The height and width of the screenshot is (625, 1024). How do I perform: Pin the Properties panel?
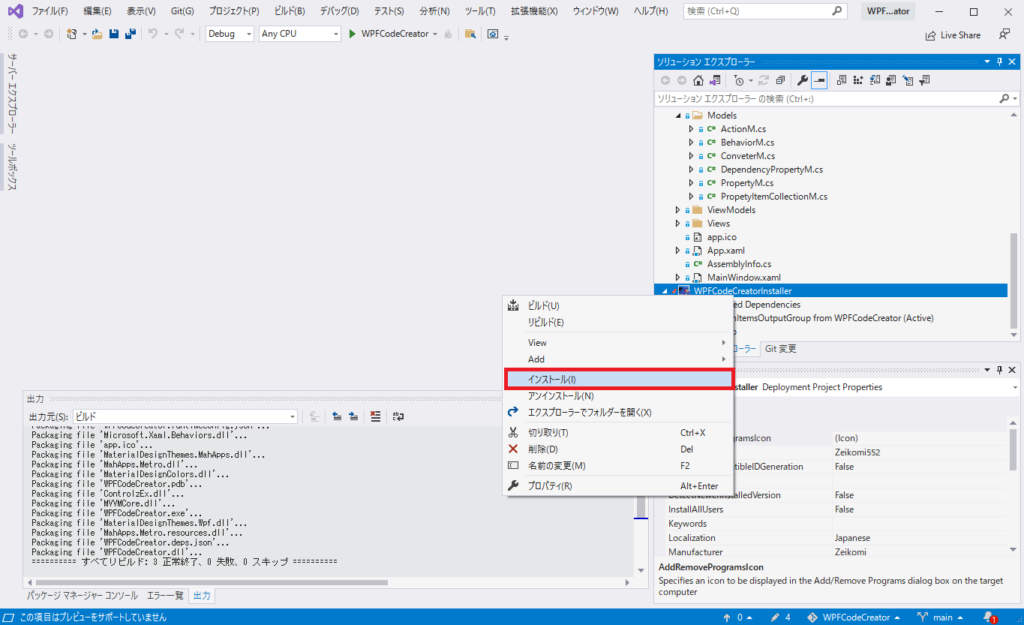[x=999, y=370]
